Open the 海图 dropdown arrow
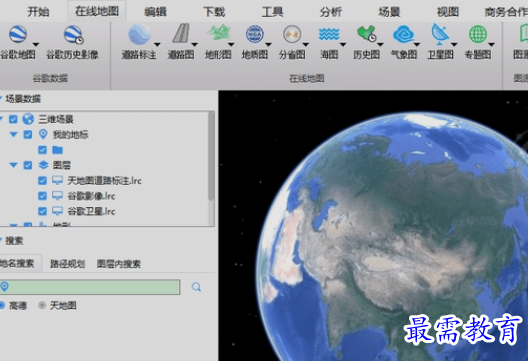This screenshot has height=361, width=528. [x=343, y=44]
